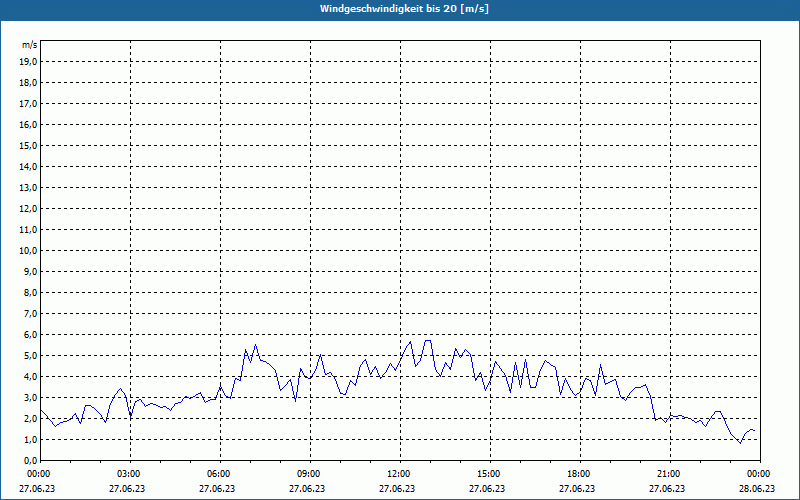Screen dimensions: 800x500
Task: Click the '18,0' y-axis label
Action: click(x=29, y=83)
